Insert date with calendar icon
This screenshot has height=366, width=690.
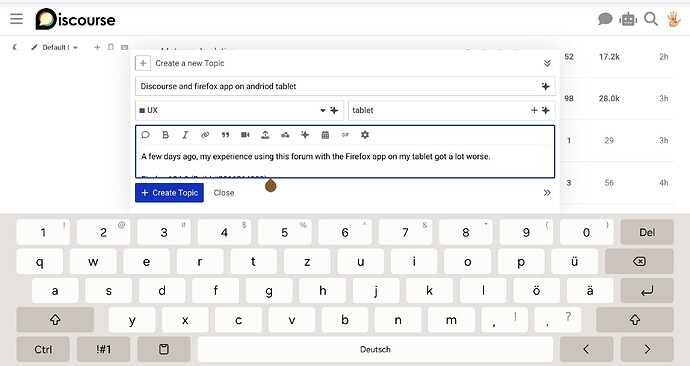(325, 135)
